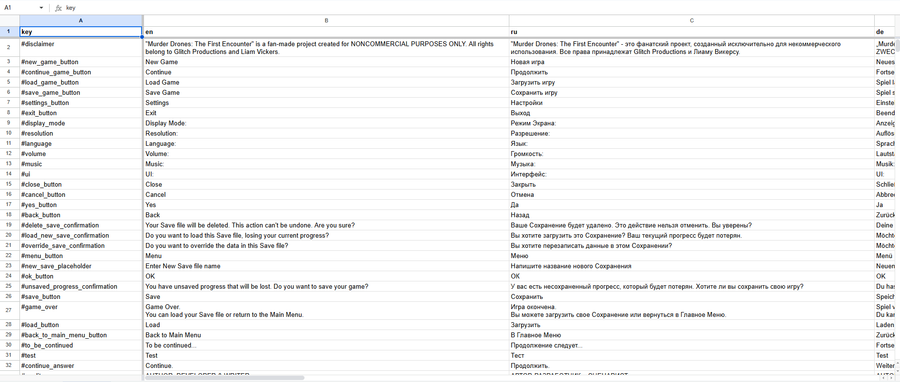The height and width of the screenshot is (382, 900).
Task: Select the #save_game_button cell
Action: (x=81, y=92)
